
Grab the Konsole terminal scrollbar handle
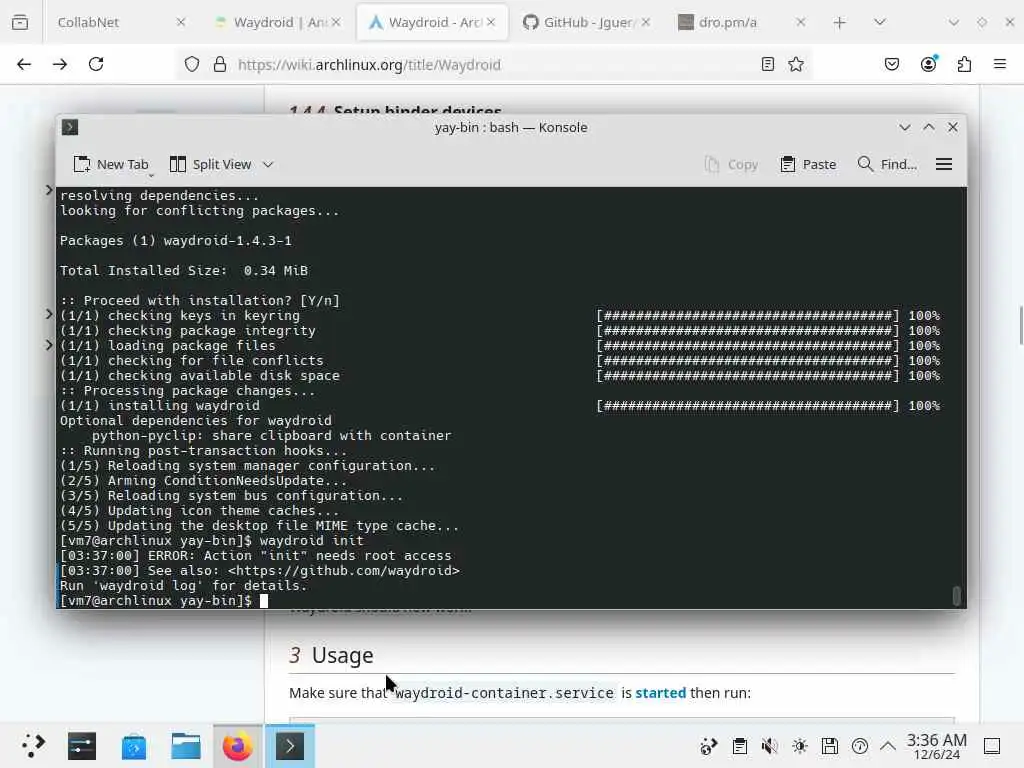(x=956, y=596)
